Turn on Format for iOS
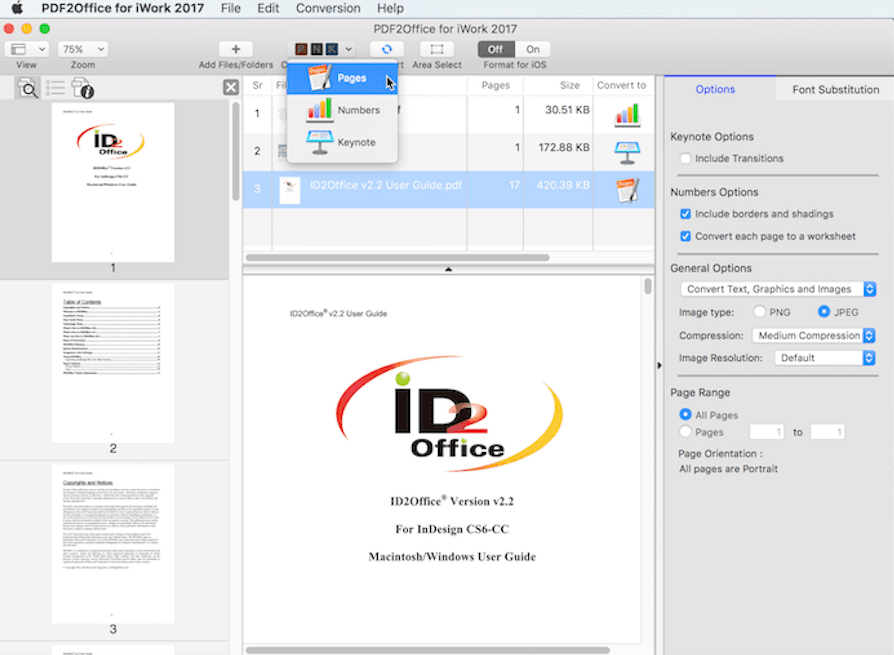 [x=532, y=49]
